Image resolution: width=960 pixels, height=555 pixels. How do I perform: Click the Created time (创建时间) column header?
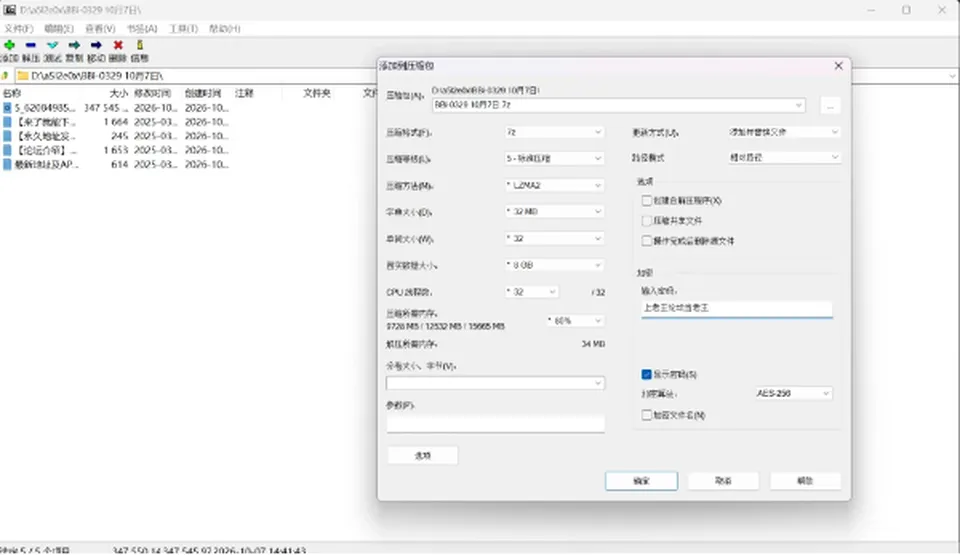(203, 93)
